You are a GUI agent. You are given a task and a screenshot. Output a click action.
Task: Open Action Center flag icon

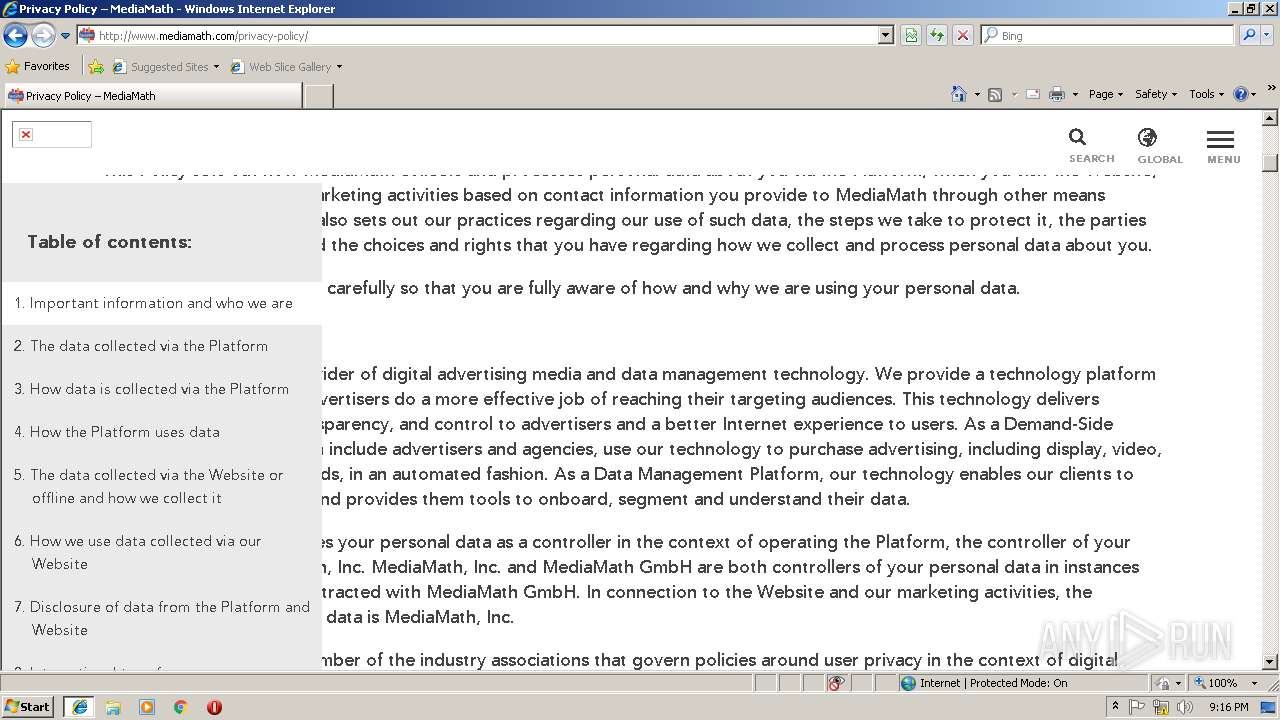click(x=1137, y=707)
